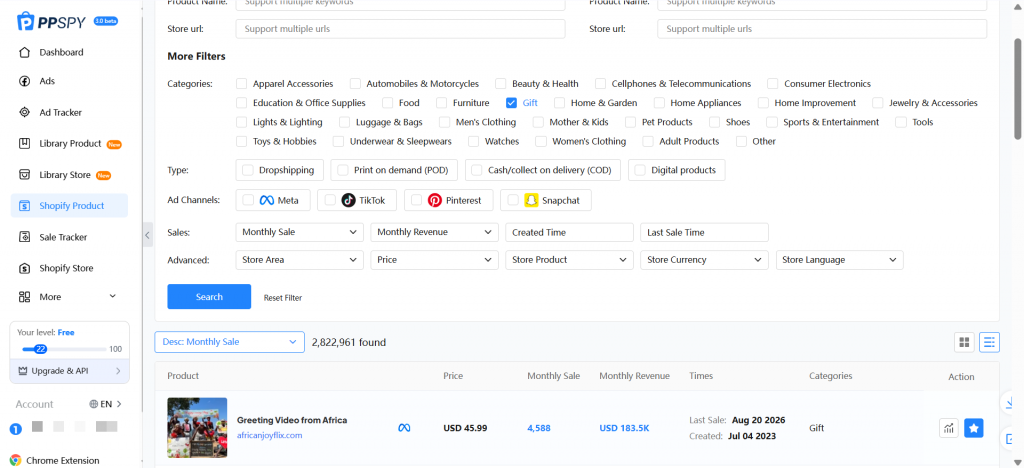1024x468 pixels.
Task: Click the Meta logo in Ad Channels
Action: pos(266,200)
